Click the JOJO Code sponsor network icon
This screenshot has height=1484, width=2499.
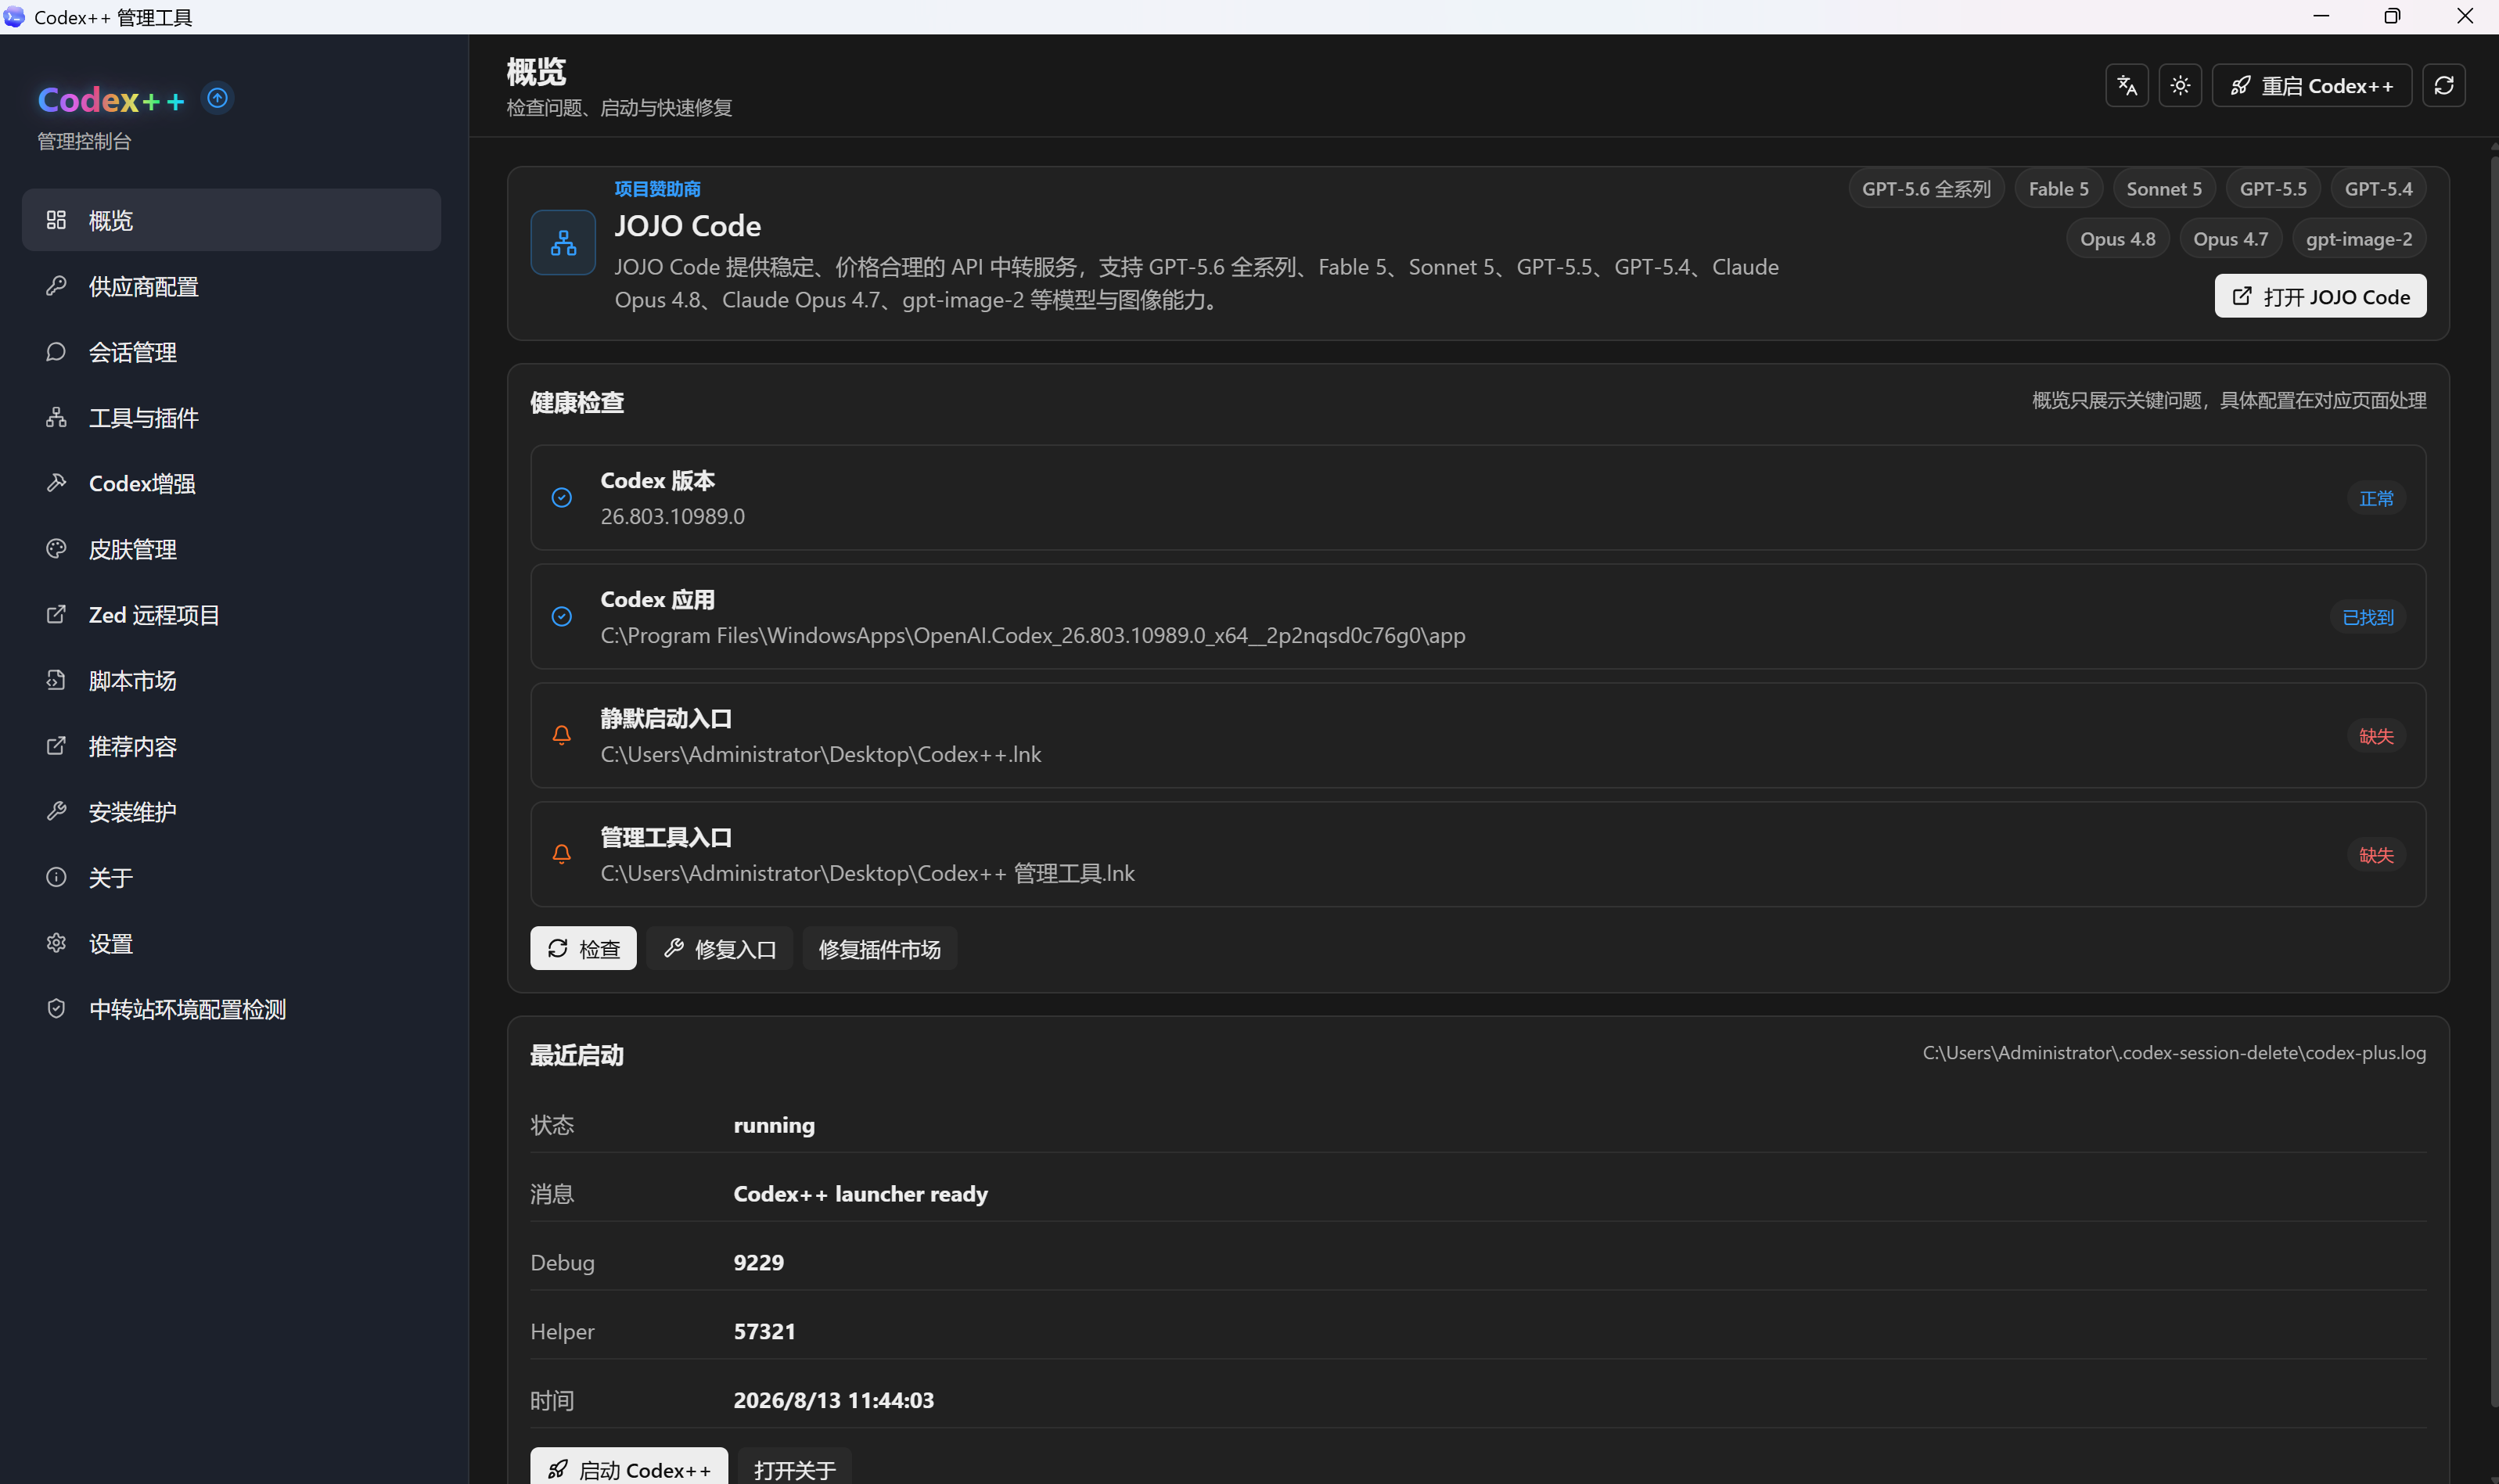click(x=563, y=242)
